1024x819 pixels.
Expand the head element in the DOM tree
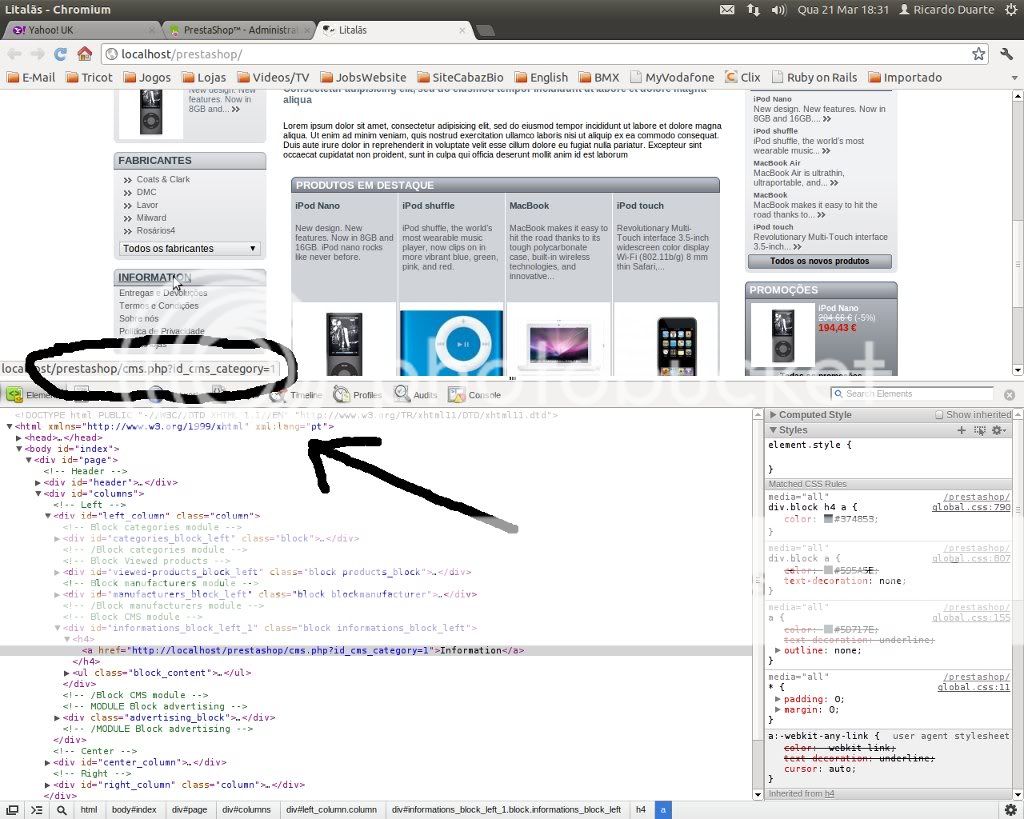click(x=20, y=438)
